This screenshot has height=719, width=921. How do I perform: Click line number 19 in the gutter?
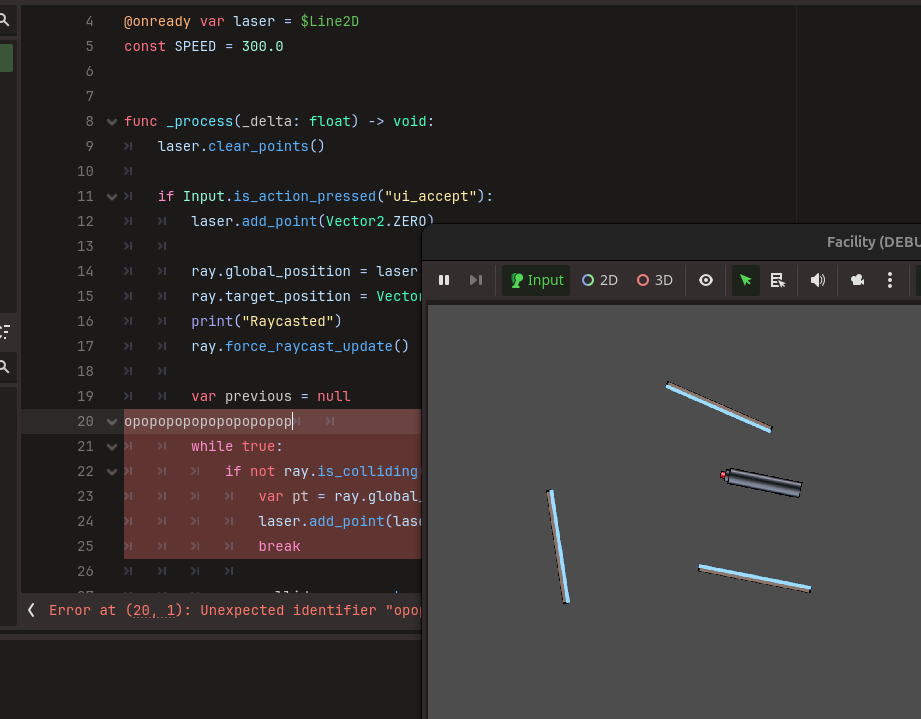[85, 396]
